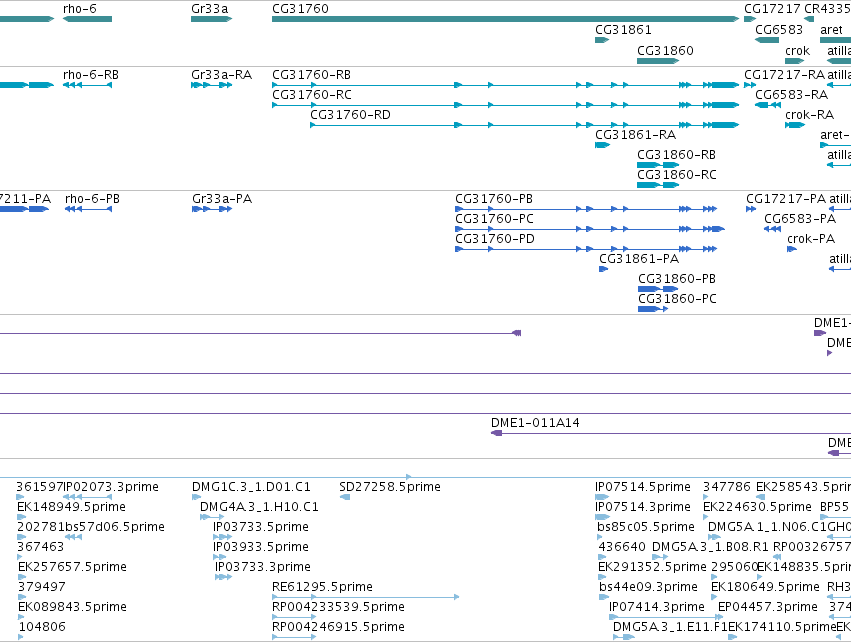Select the CG6583 gene glyph

767,40
